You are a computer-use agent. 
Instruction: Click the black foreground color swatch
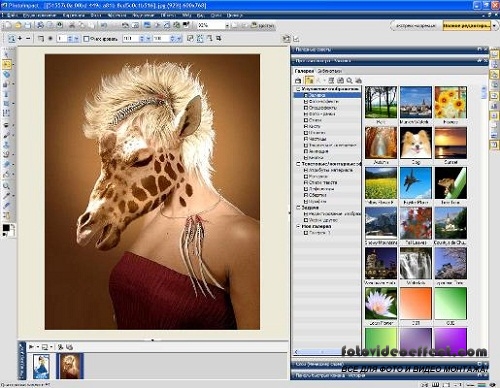[6, 228]
